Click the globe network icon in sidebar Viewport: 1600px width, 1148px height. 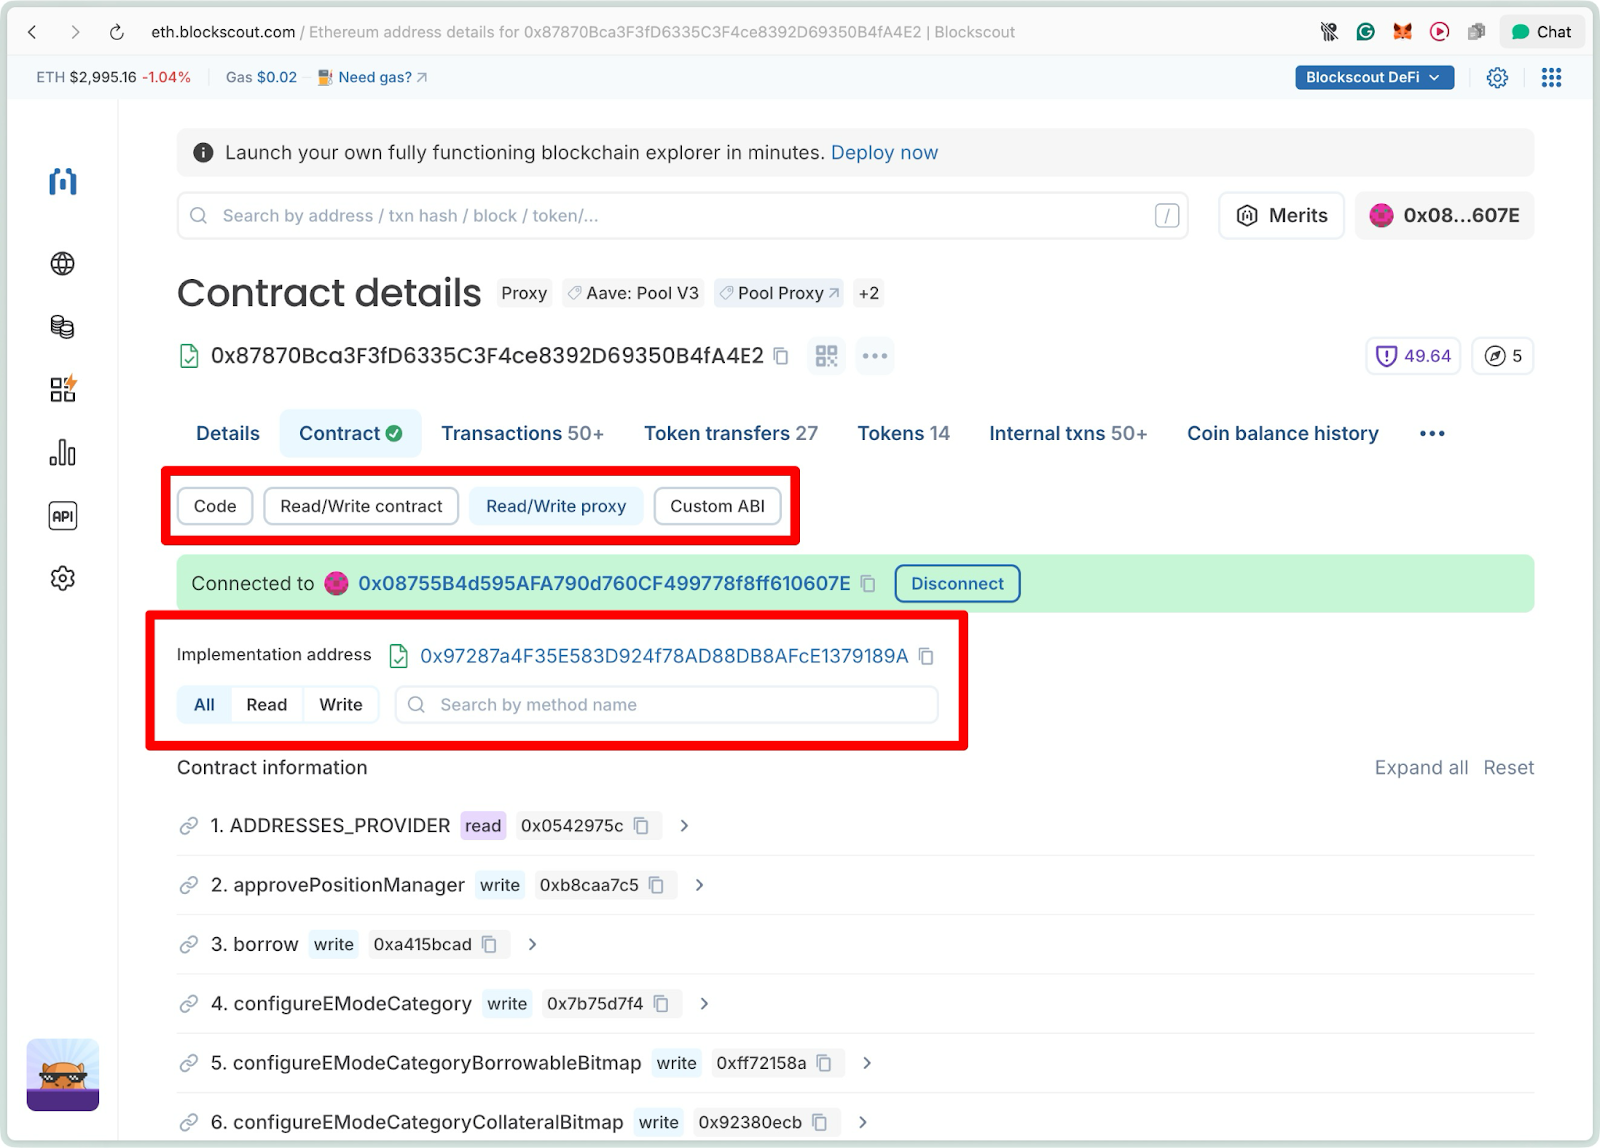tap(62, 264)
